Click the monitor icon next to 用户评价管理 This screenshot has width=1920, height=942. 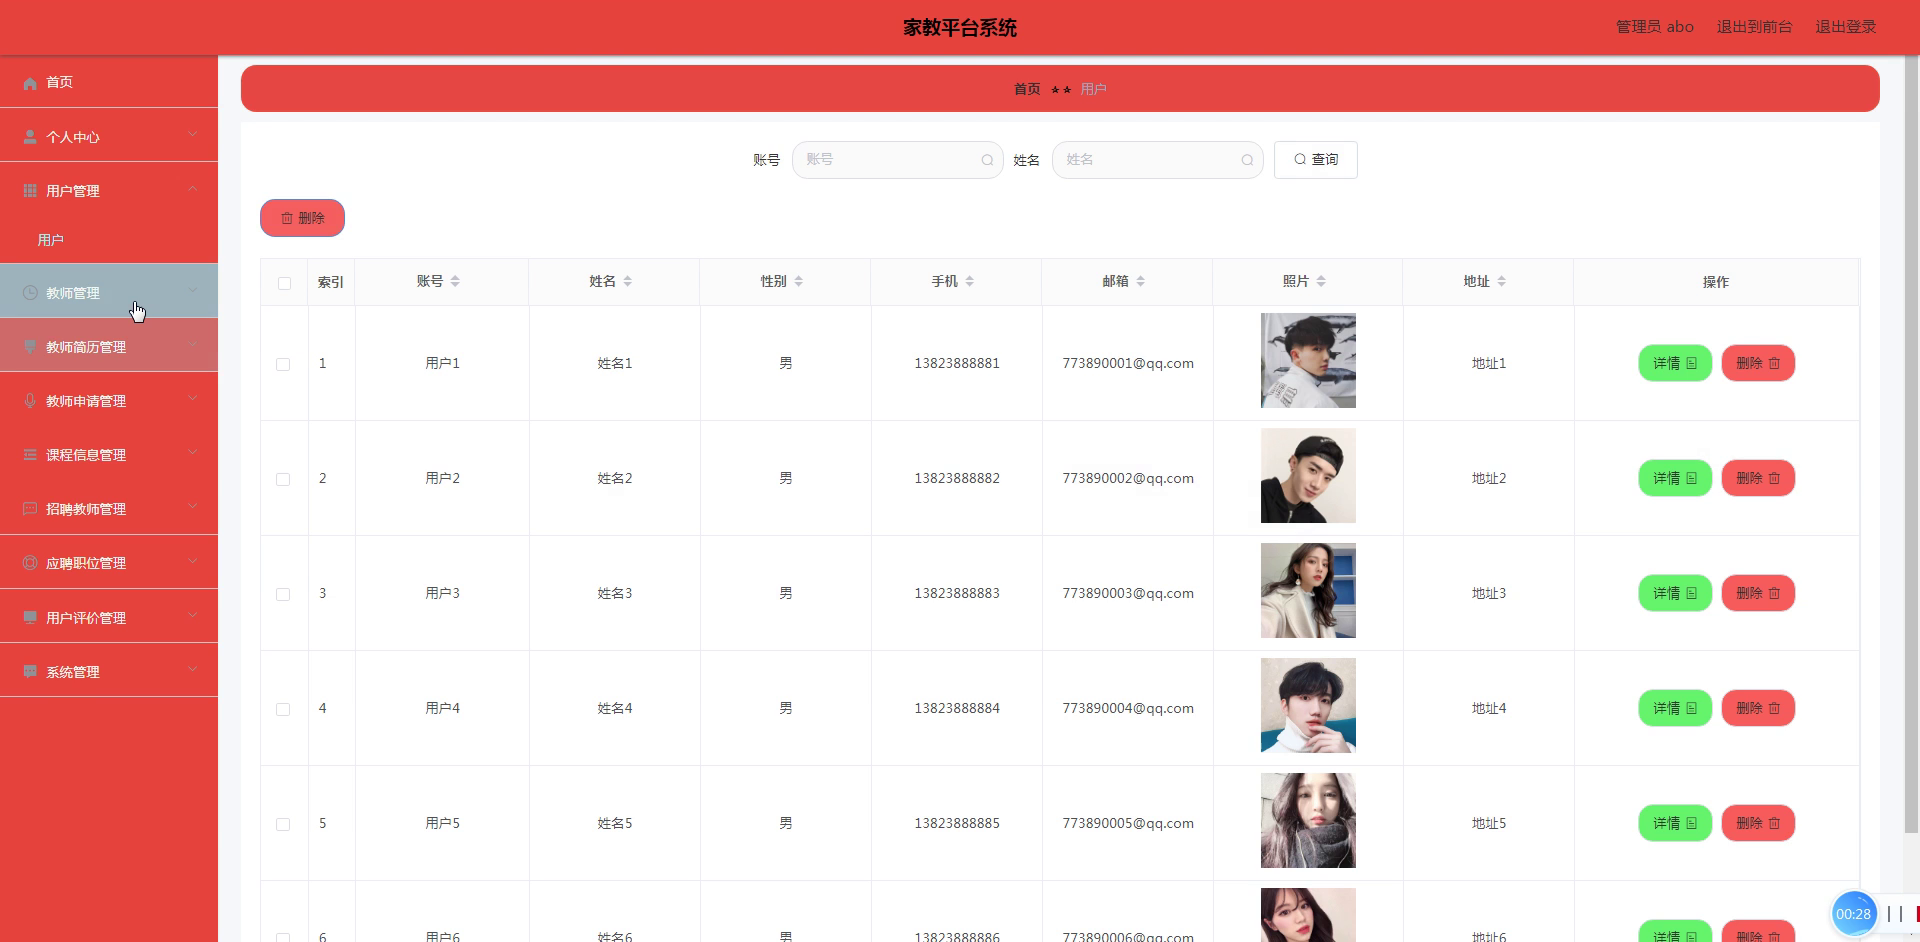30,618
